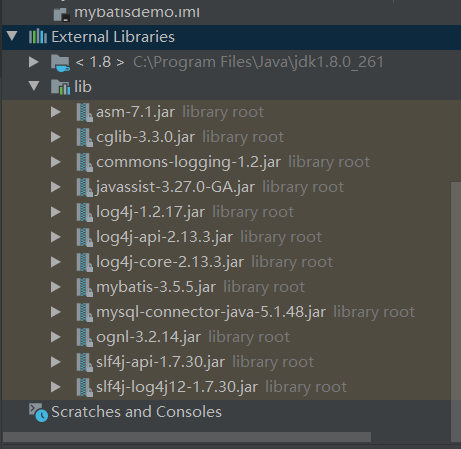Select cglib-3.3.0.jar in the tree
This screenshot has width=461, height=449.
[x=145, y=137]
